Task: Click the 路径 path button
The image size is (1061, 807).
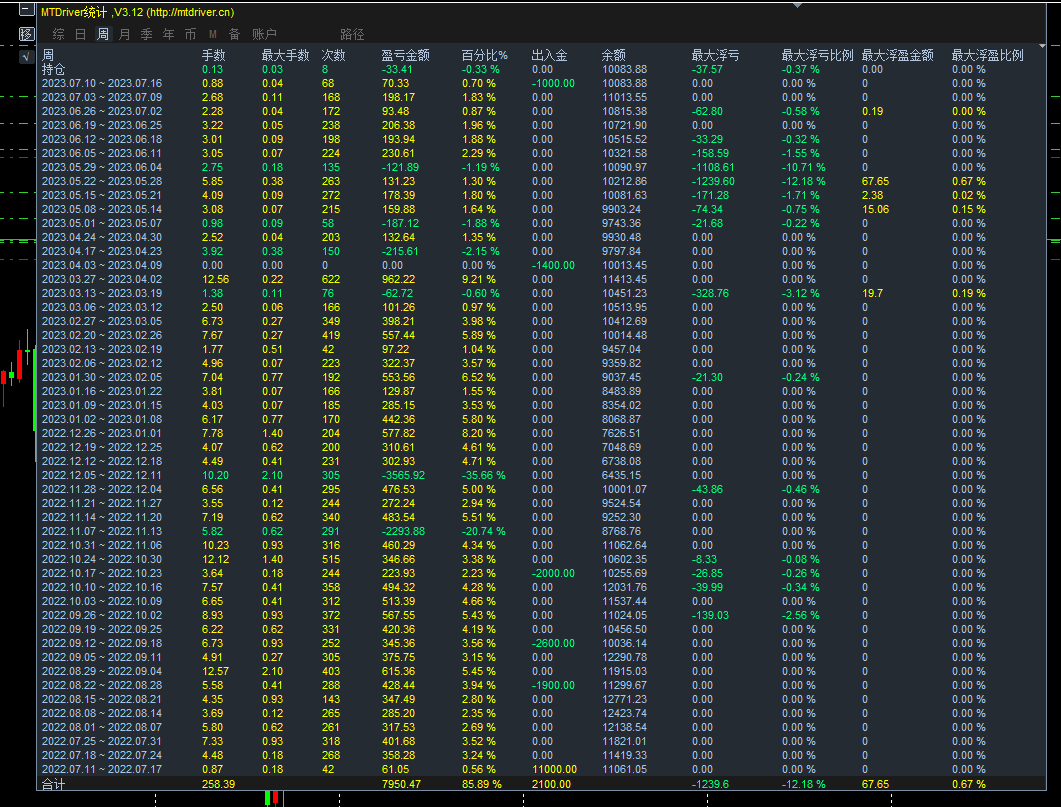Action: click(x=352, y=34)
